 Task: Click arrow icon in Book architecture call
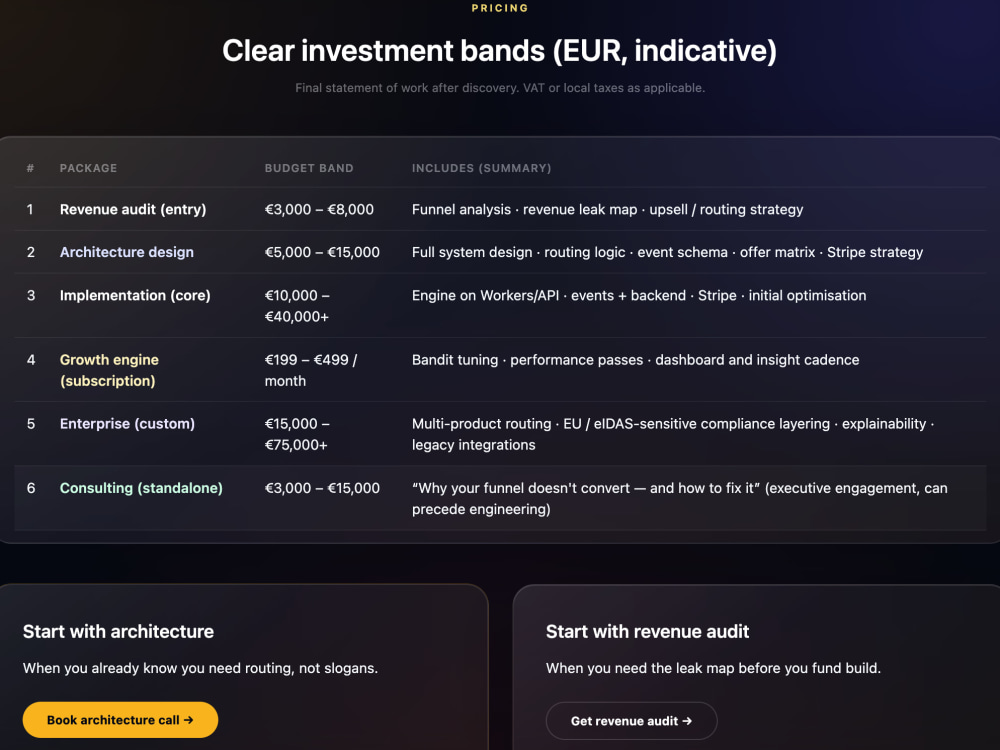coord(188,720)
